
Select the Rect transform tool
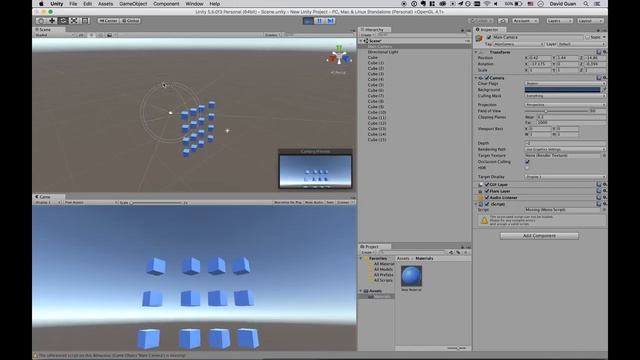point(85,20)
